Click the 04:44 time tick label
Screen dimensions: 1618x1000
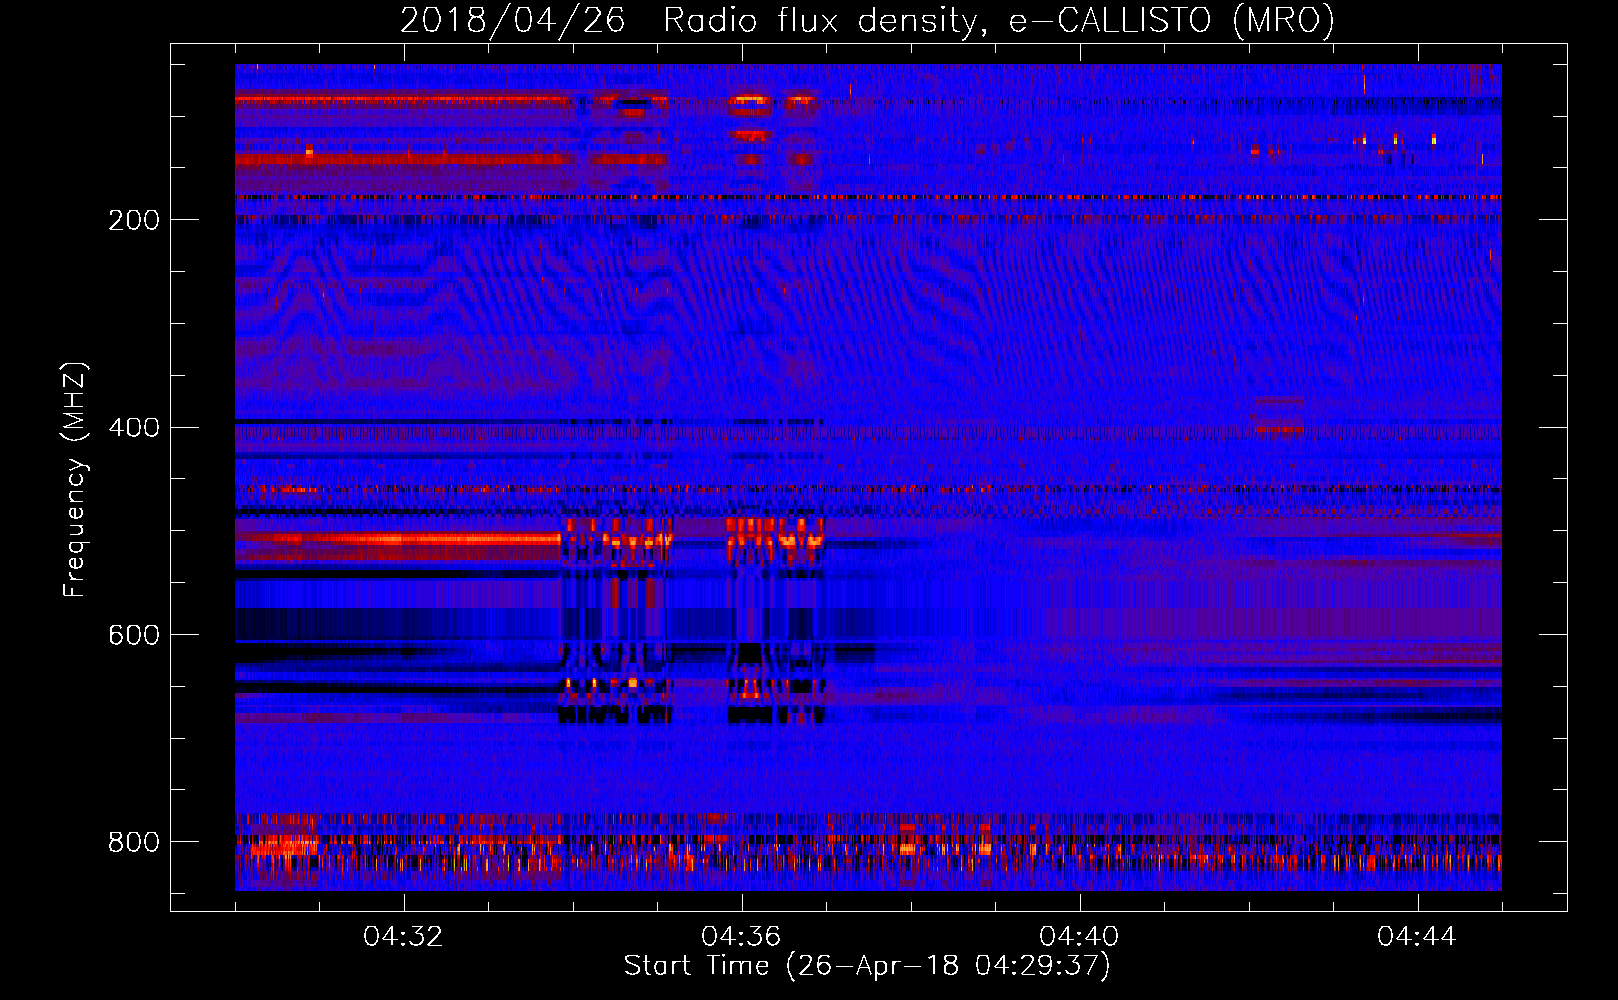pyautogui.click(x=1417, y=937)
